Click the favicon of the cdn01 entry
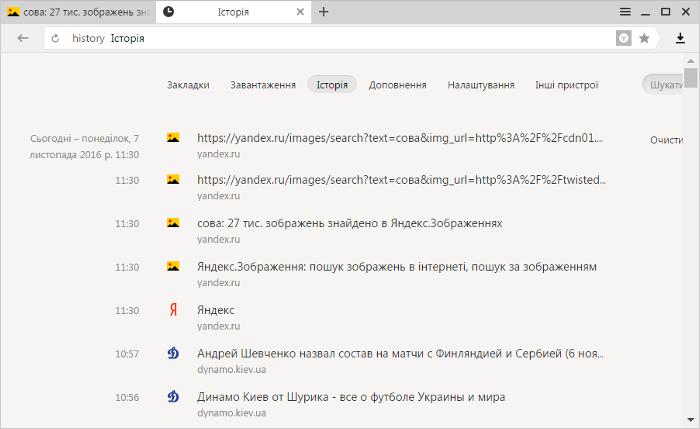The height and width of the screenshot is (429, 700). tap(173, 137)
